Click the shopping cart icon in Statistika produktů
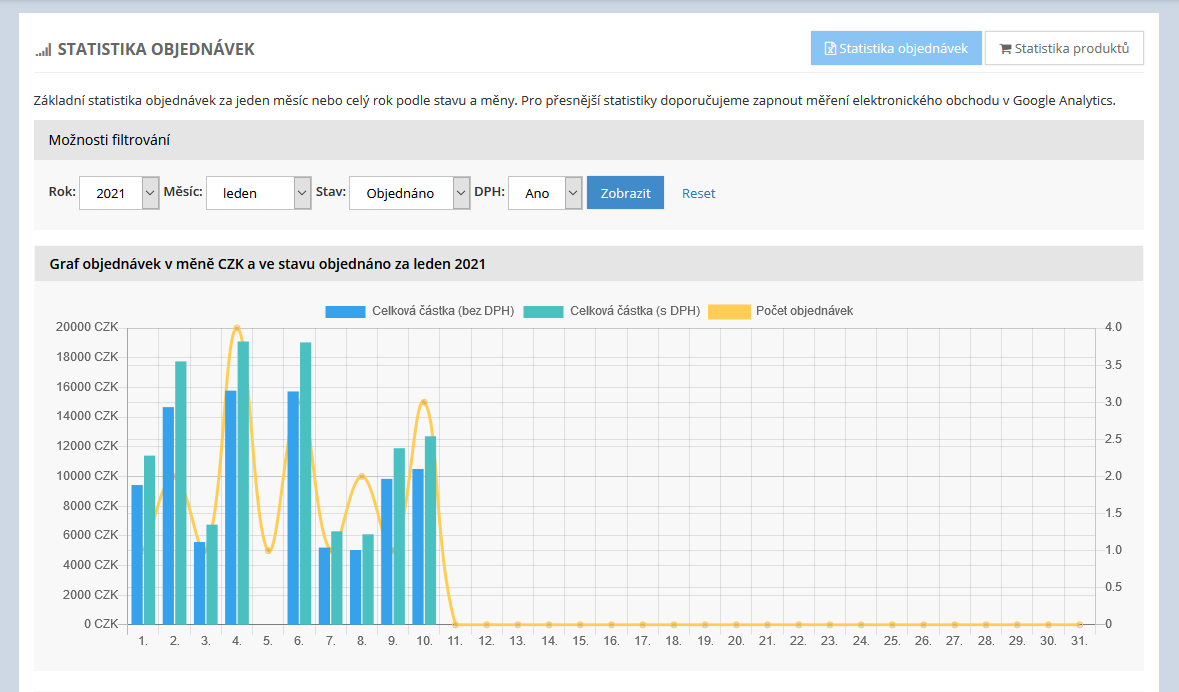The width and height of the screenshot is (1179, 692). pos(1005,48)
